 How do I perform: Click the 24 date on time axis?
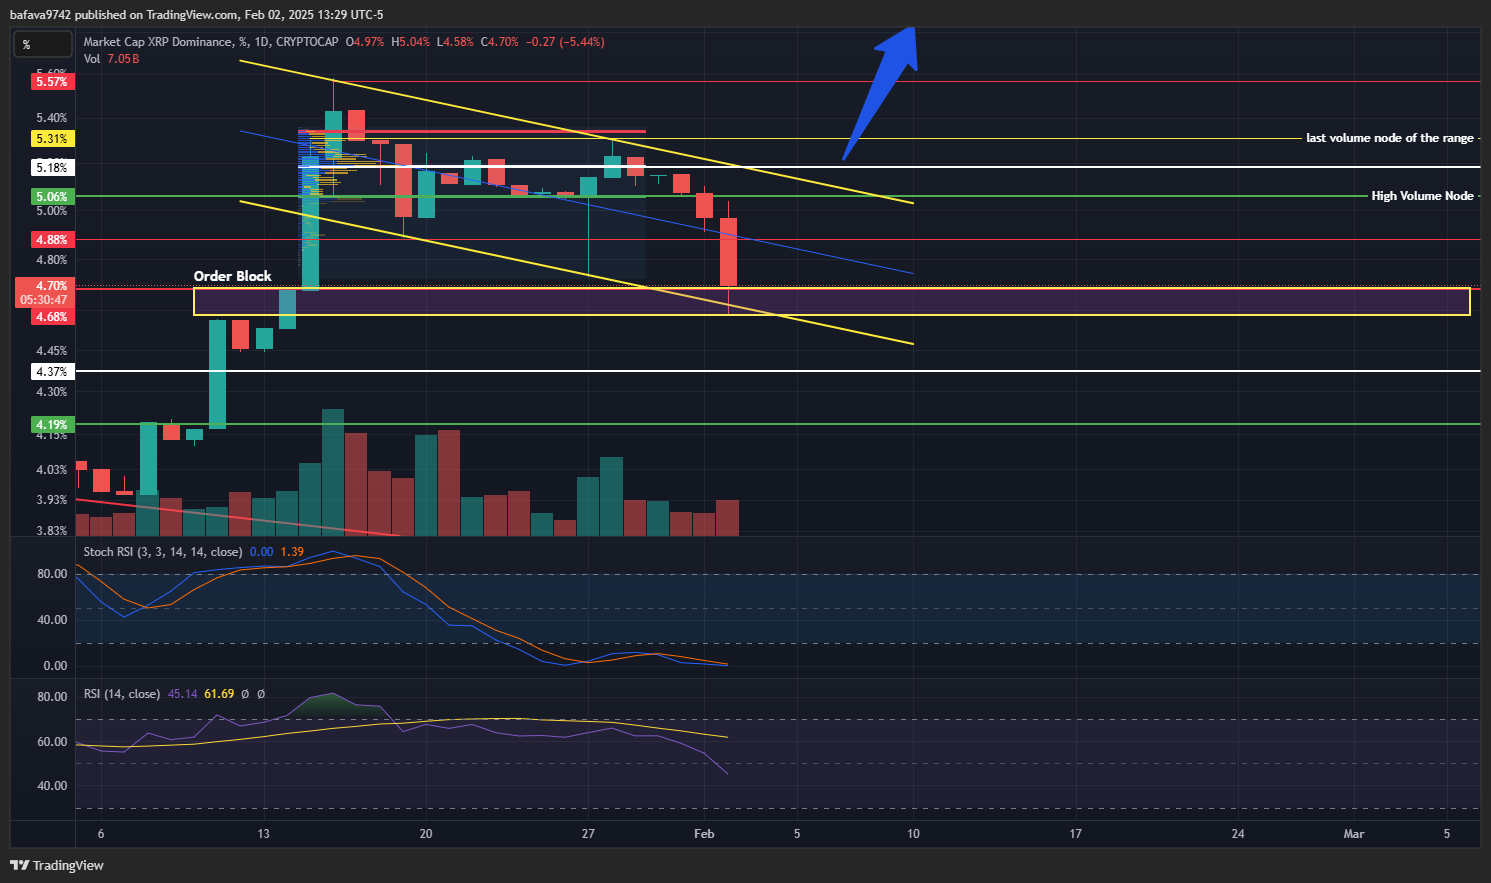coord(1238,834)
